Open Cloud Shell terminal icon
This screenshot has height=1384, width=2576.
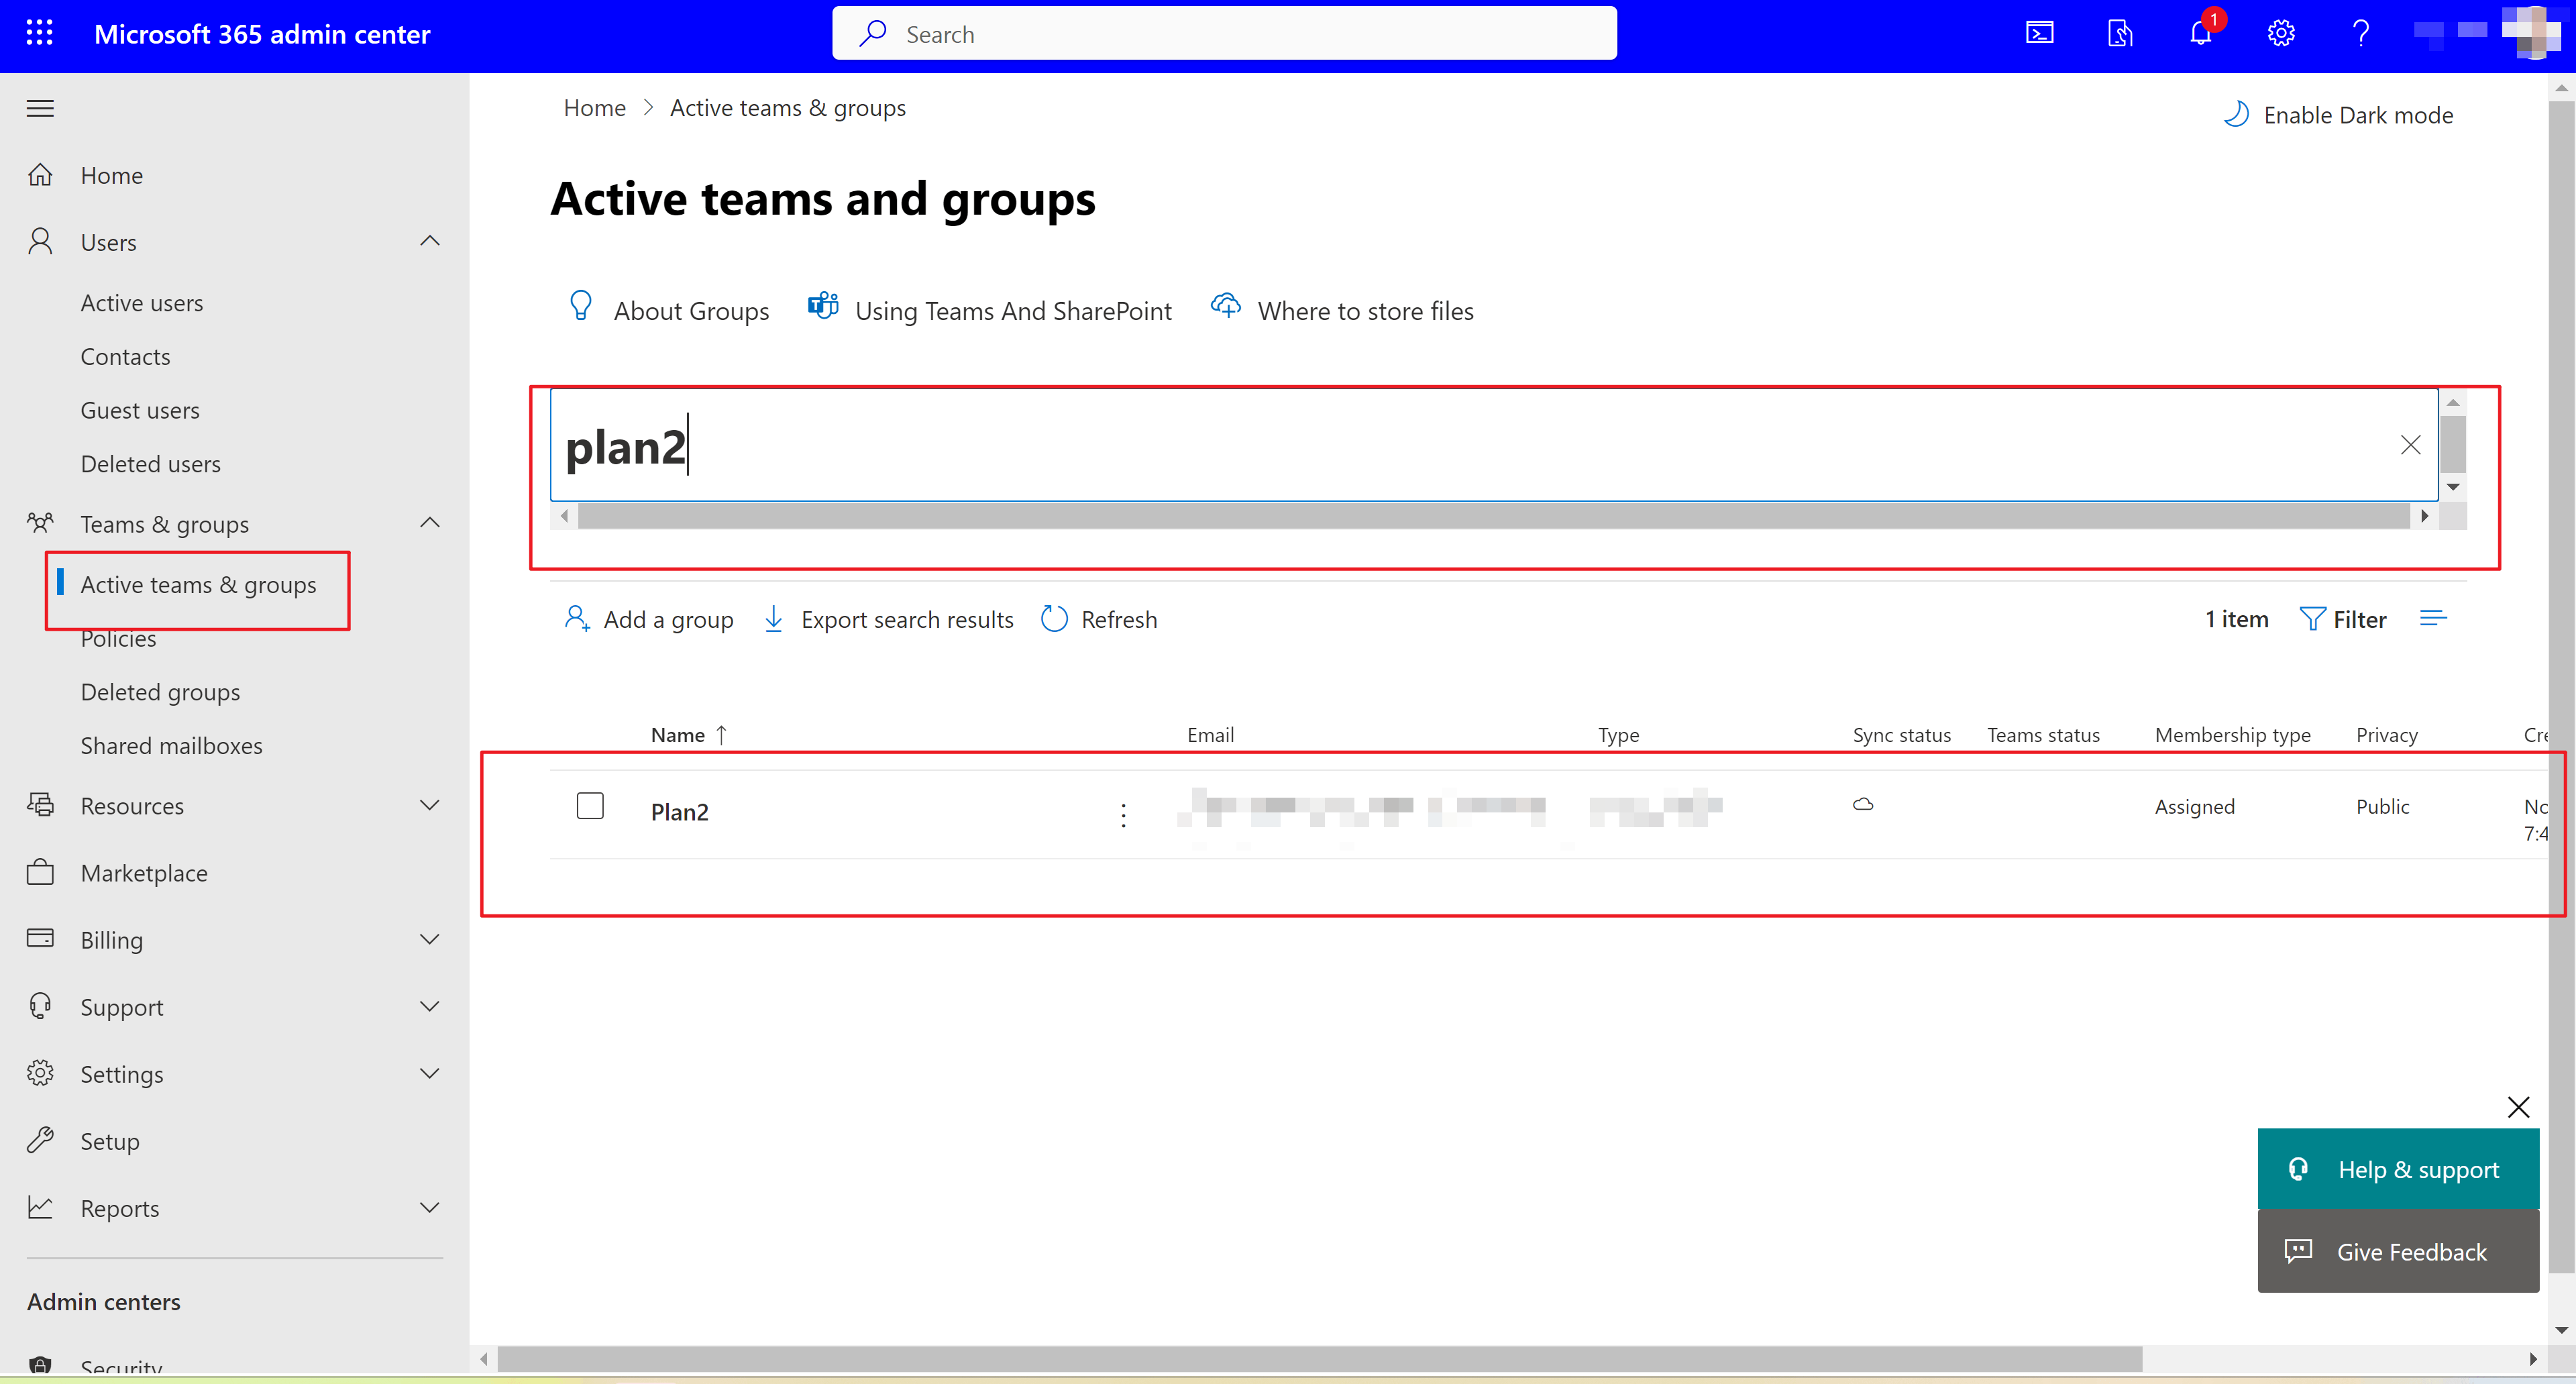(x=2039, y=33)
